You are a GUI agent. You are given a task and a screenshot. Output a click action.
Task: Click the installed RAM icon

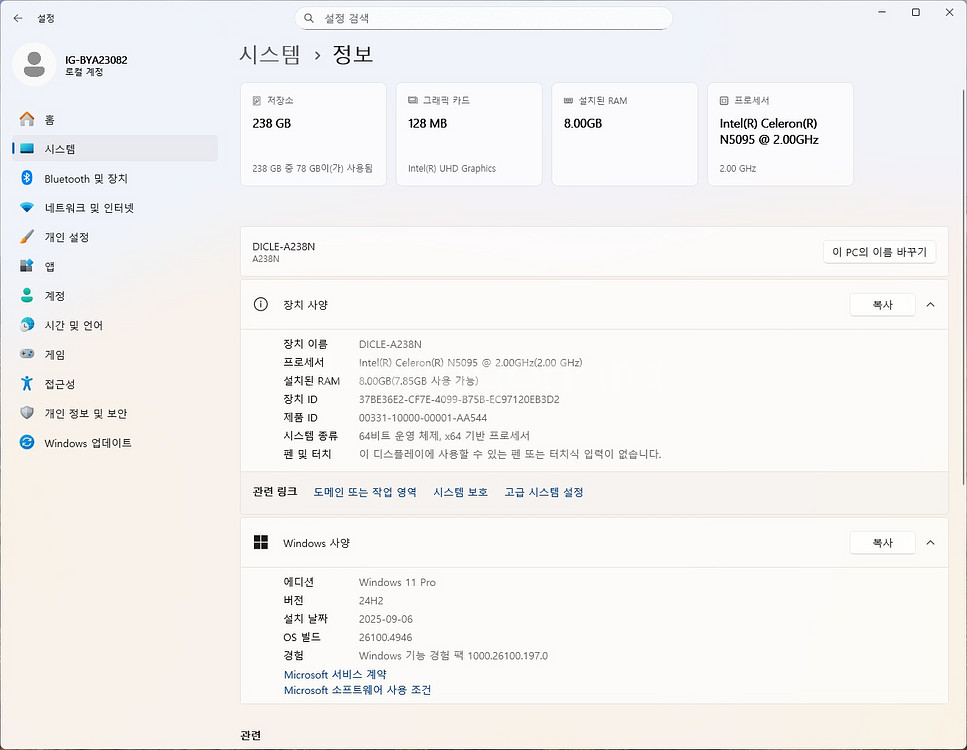(569, 101)
